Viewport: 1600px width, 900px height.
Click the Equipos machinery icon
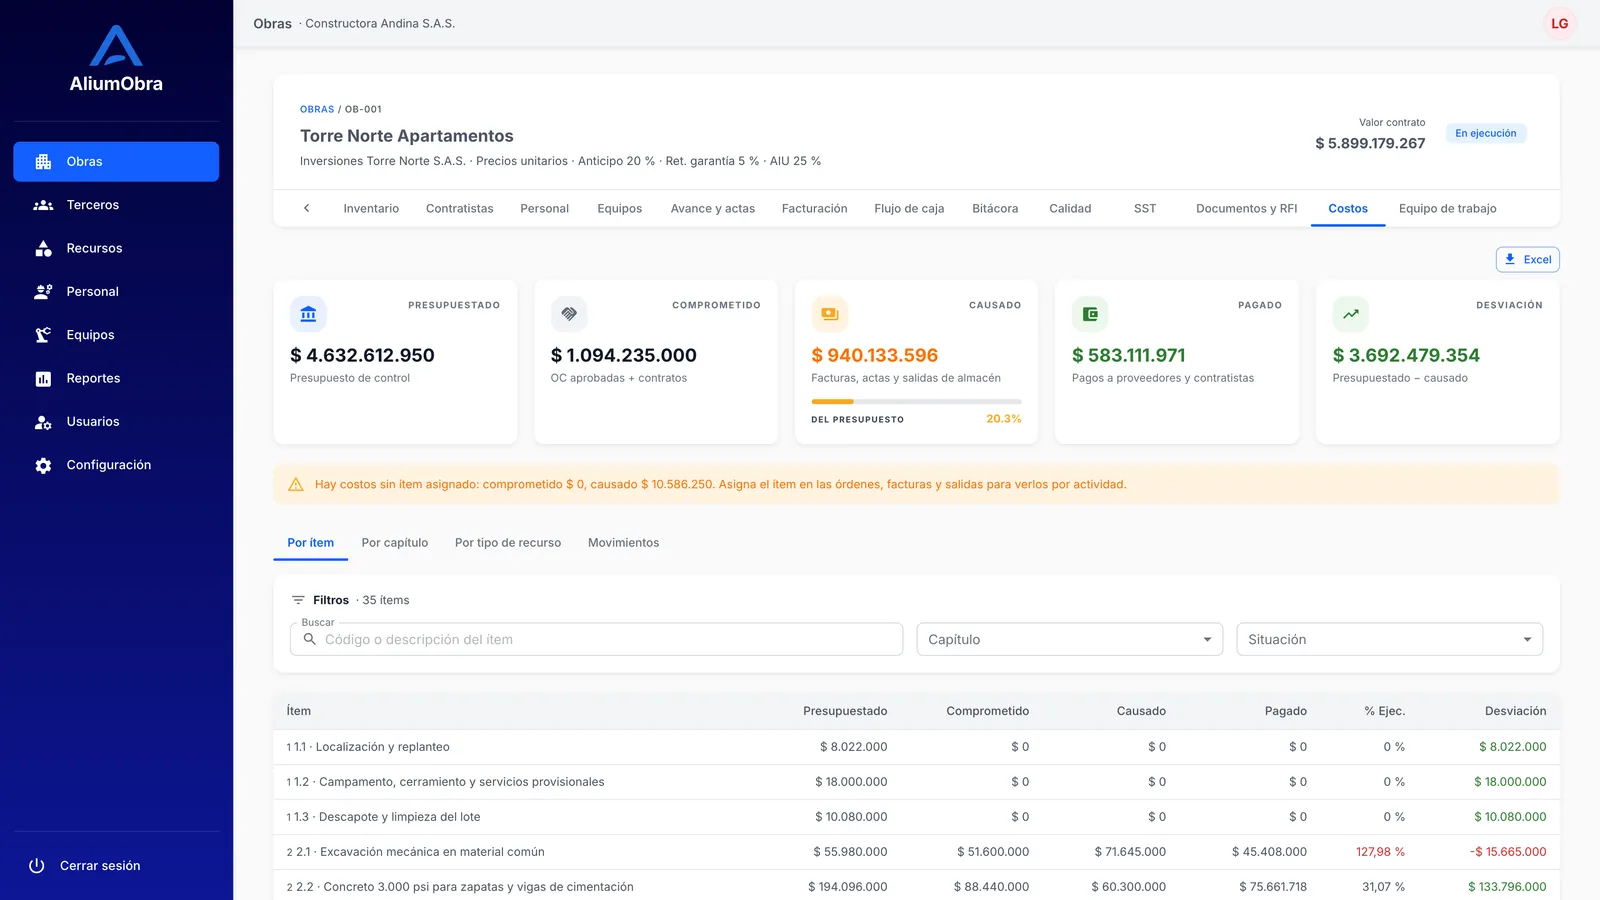pos(43,335)
